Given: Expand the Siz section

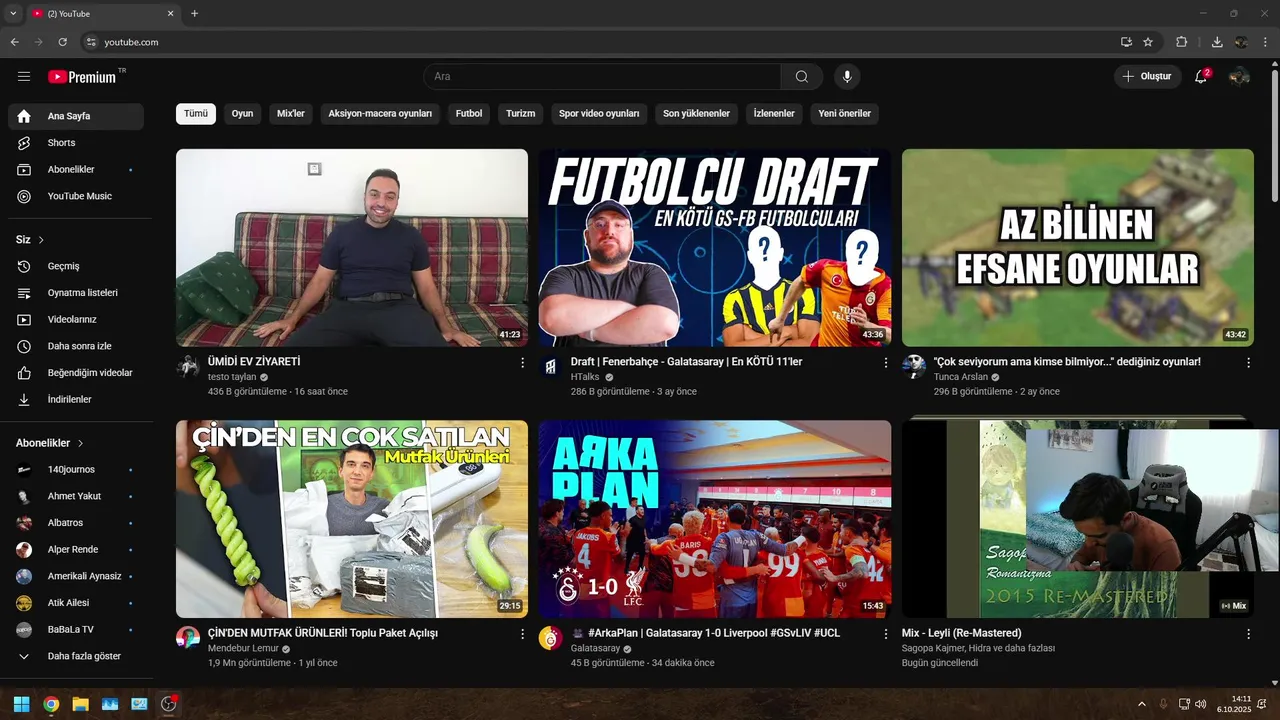Looking at the screenshot, I should click(30, 240).
